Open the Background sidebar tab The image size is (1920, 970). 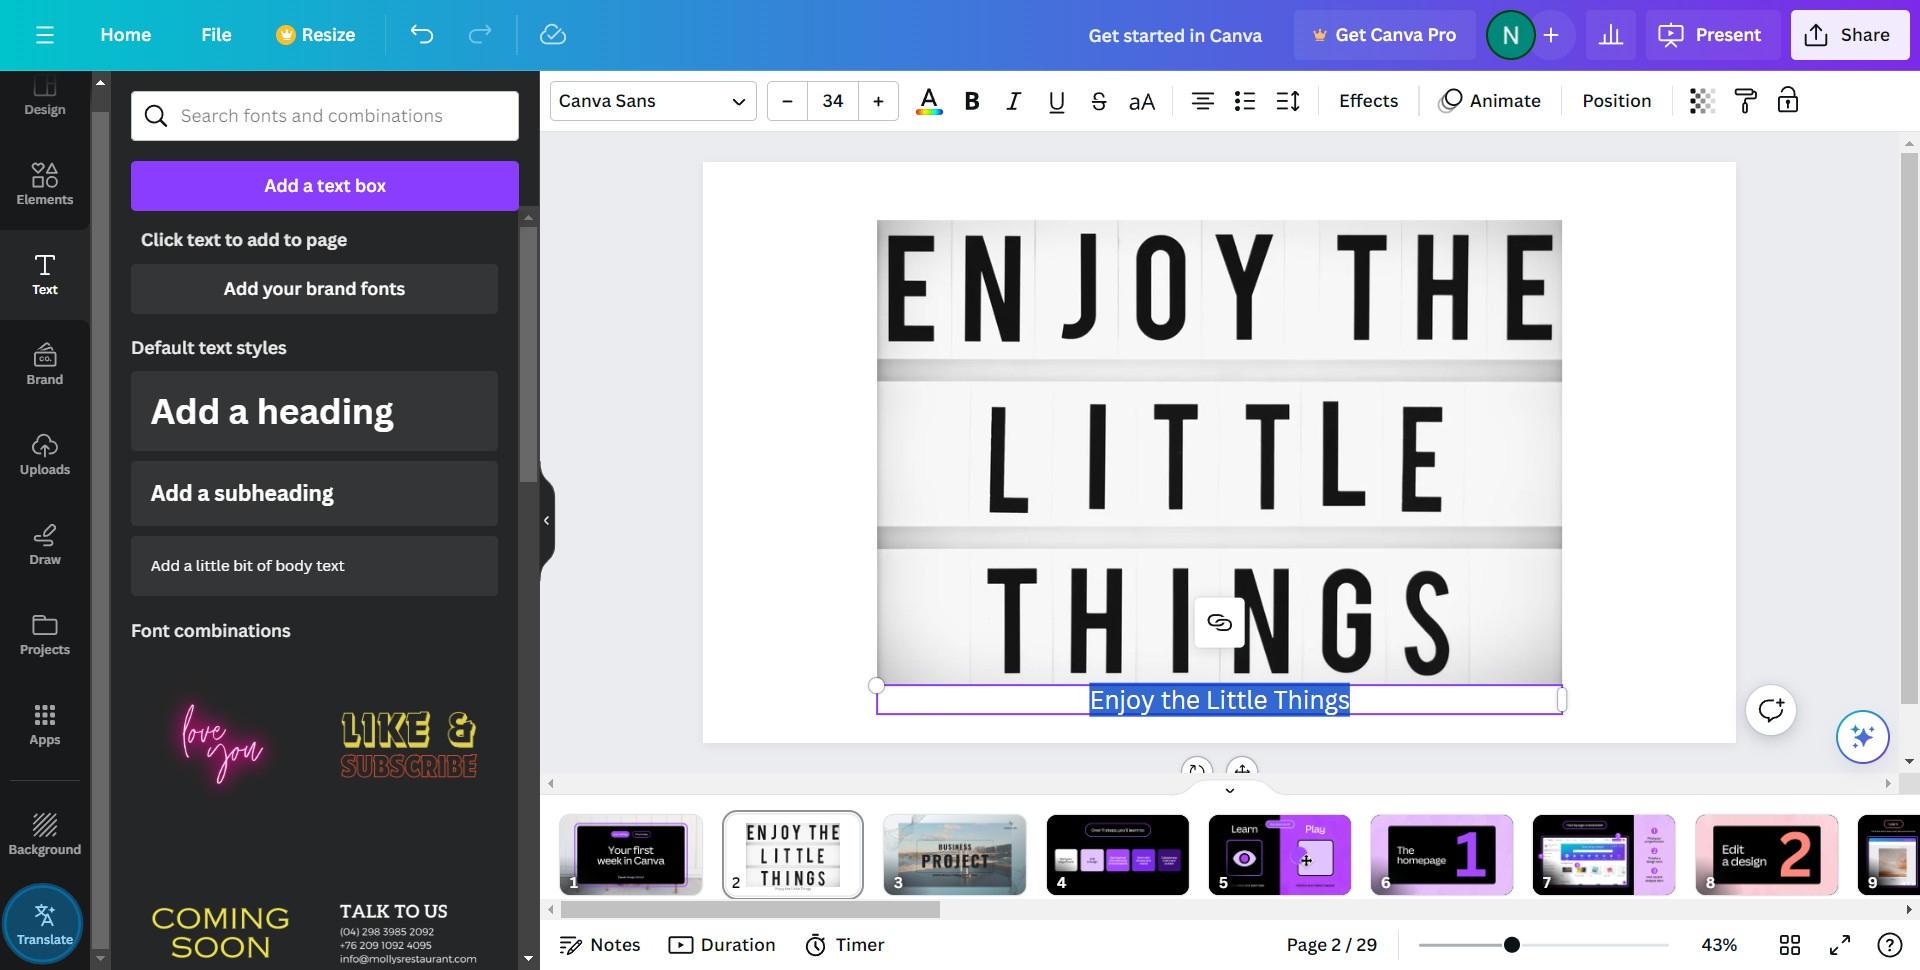[45, 834]
